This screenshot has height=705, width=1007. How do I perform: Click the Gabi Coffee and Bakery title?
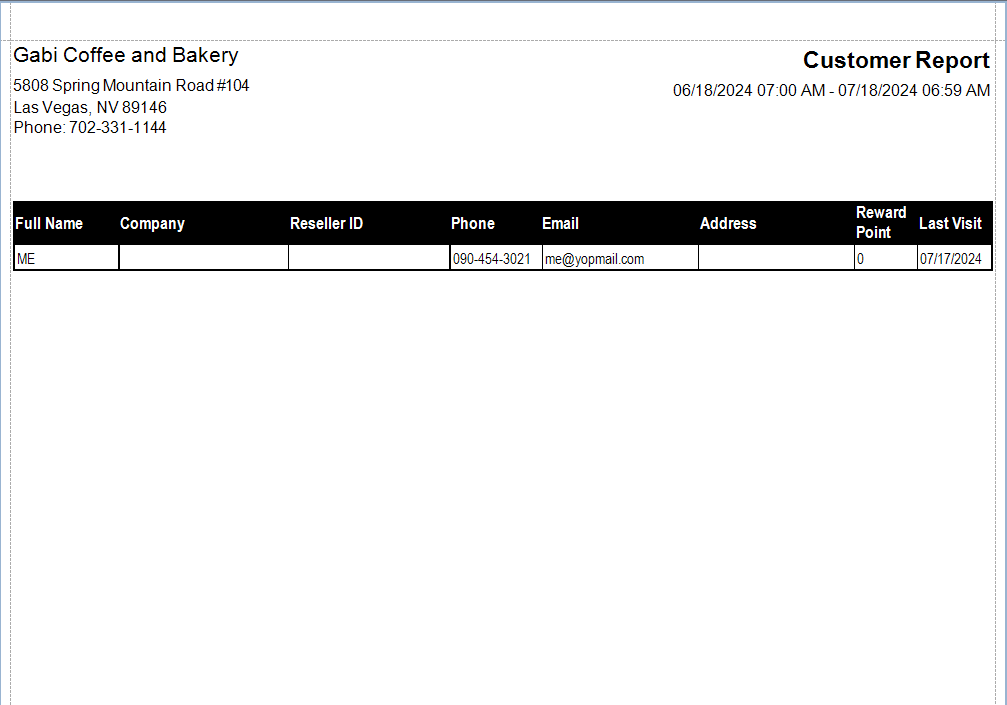click(126, 55)
